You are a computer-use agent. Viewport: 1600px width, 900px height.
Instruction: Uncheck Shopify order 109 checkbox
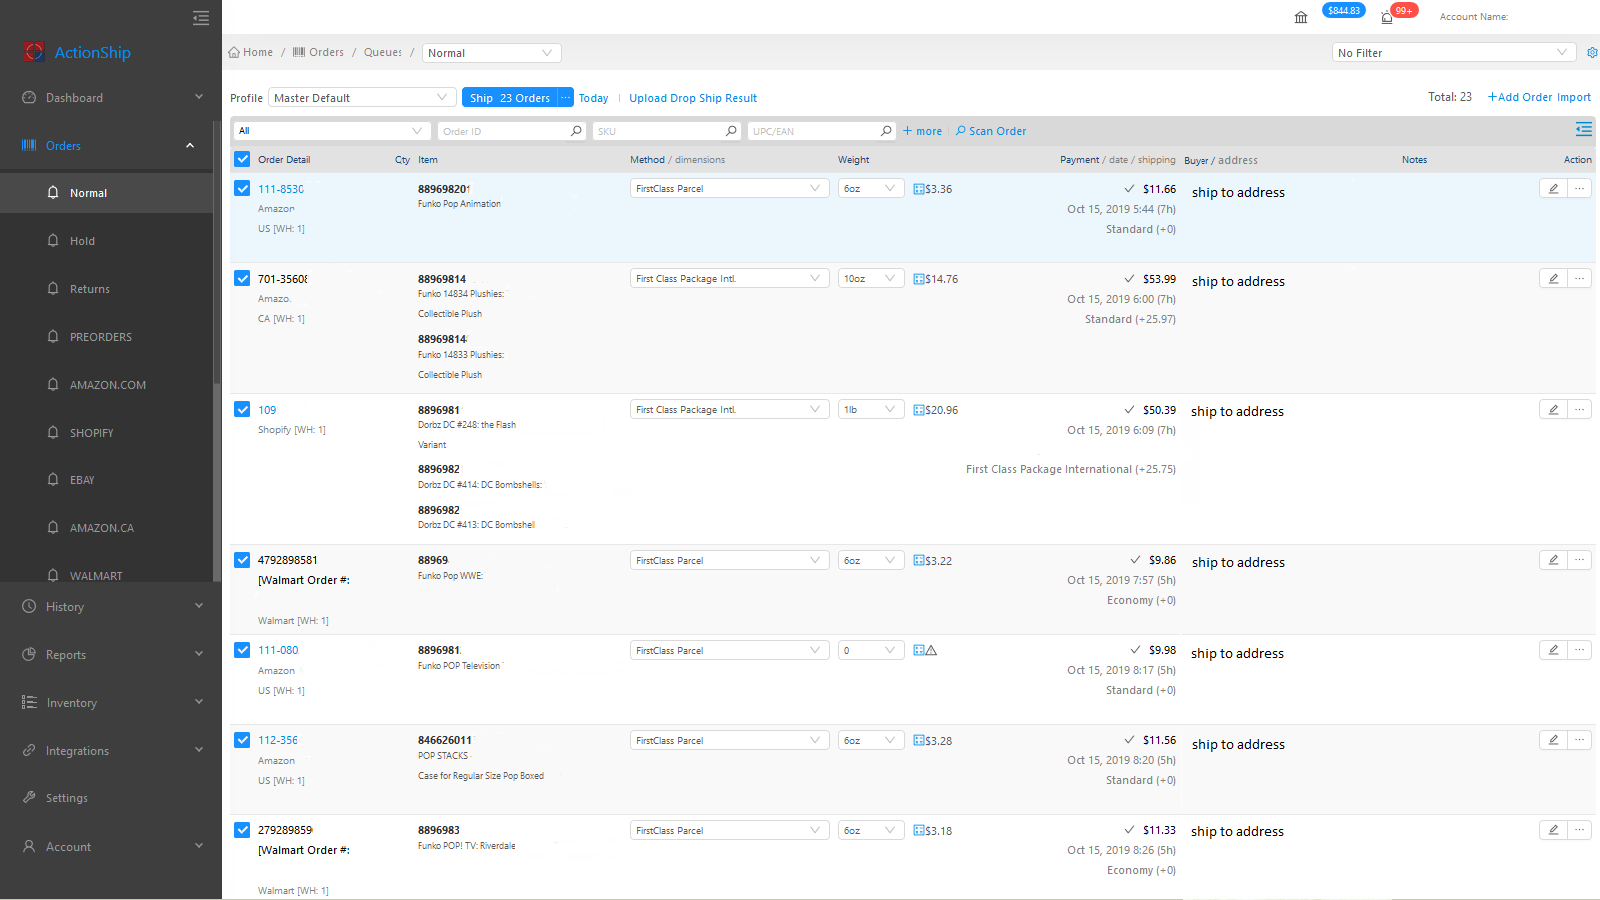[x=242, y=409]
